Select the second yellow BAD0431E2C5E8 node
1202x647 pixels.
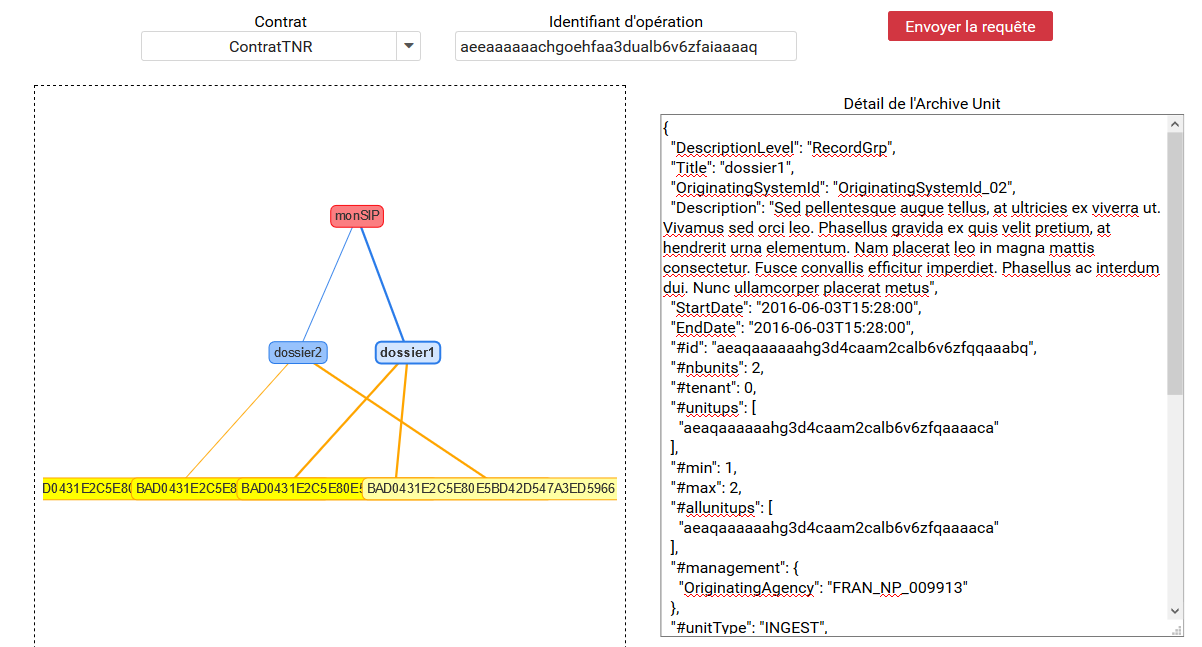click(x=185, y=488)
